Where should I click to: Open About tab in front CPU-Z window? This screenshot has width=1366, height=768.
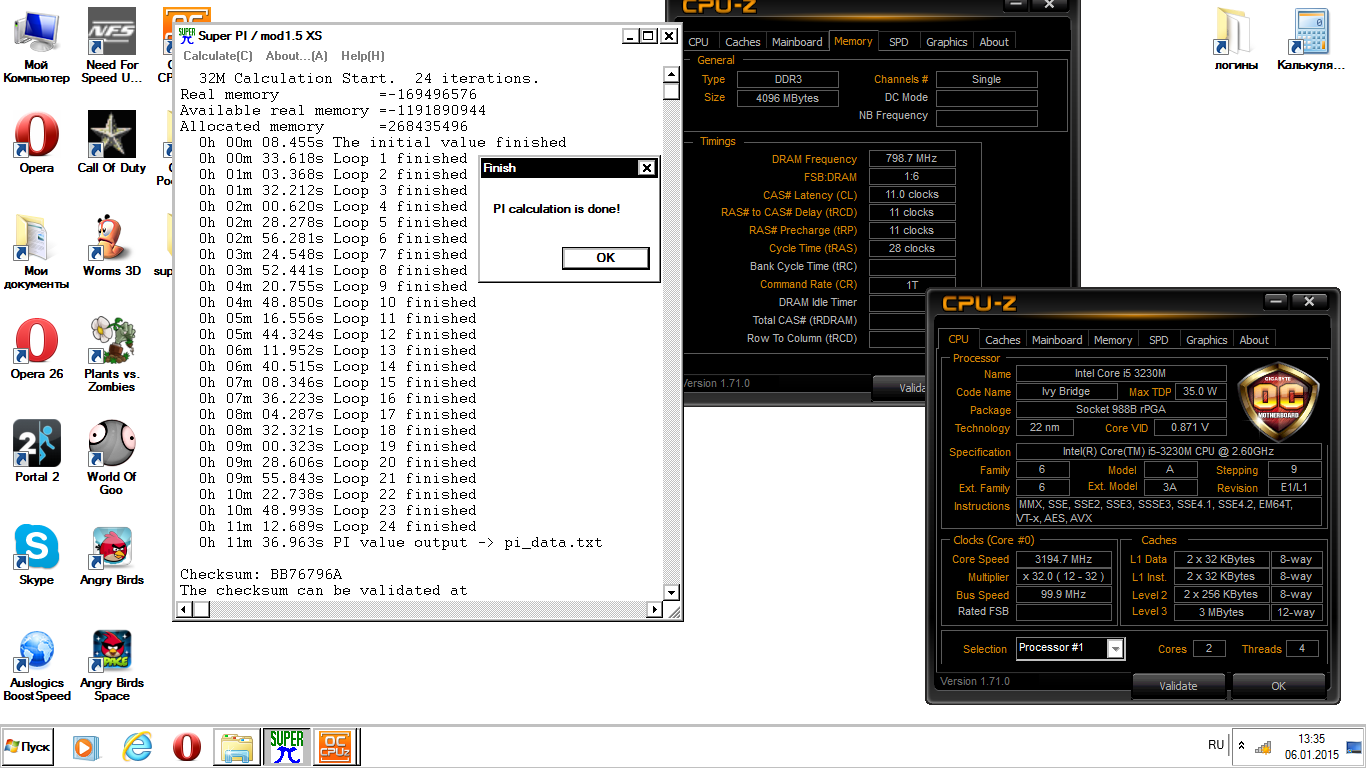(1254, 340)
